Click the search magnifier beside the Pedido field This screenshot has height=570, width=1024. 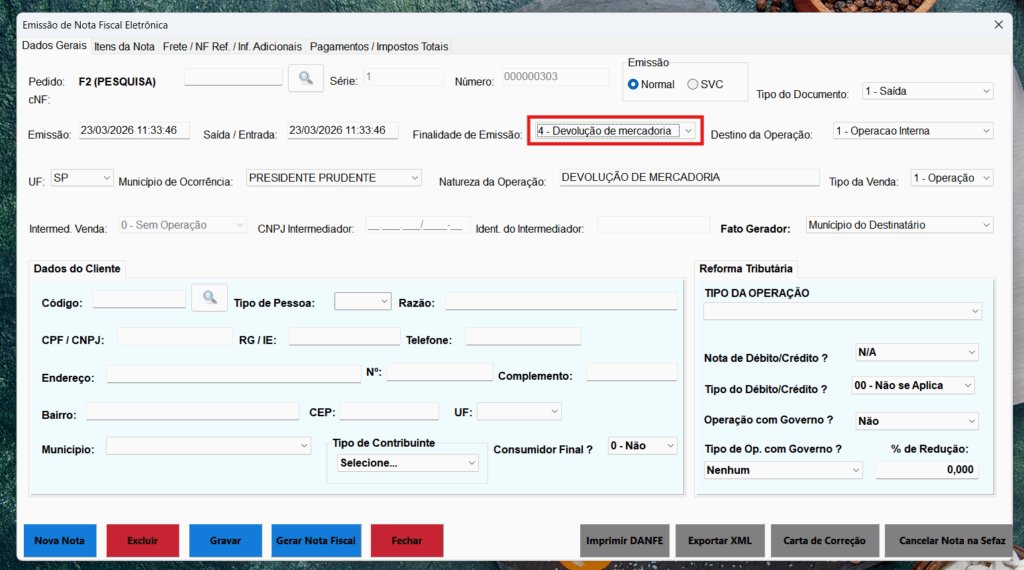coord(305,78)
